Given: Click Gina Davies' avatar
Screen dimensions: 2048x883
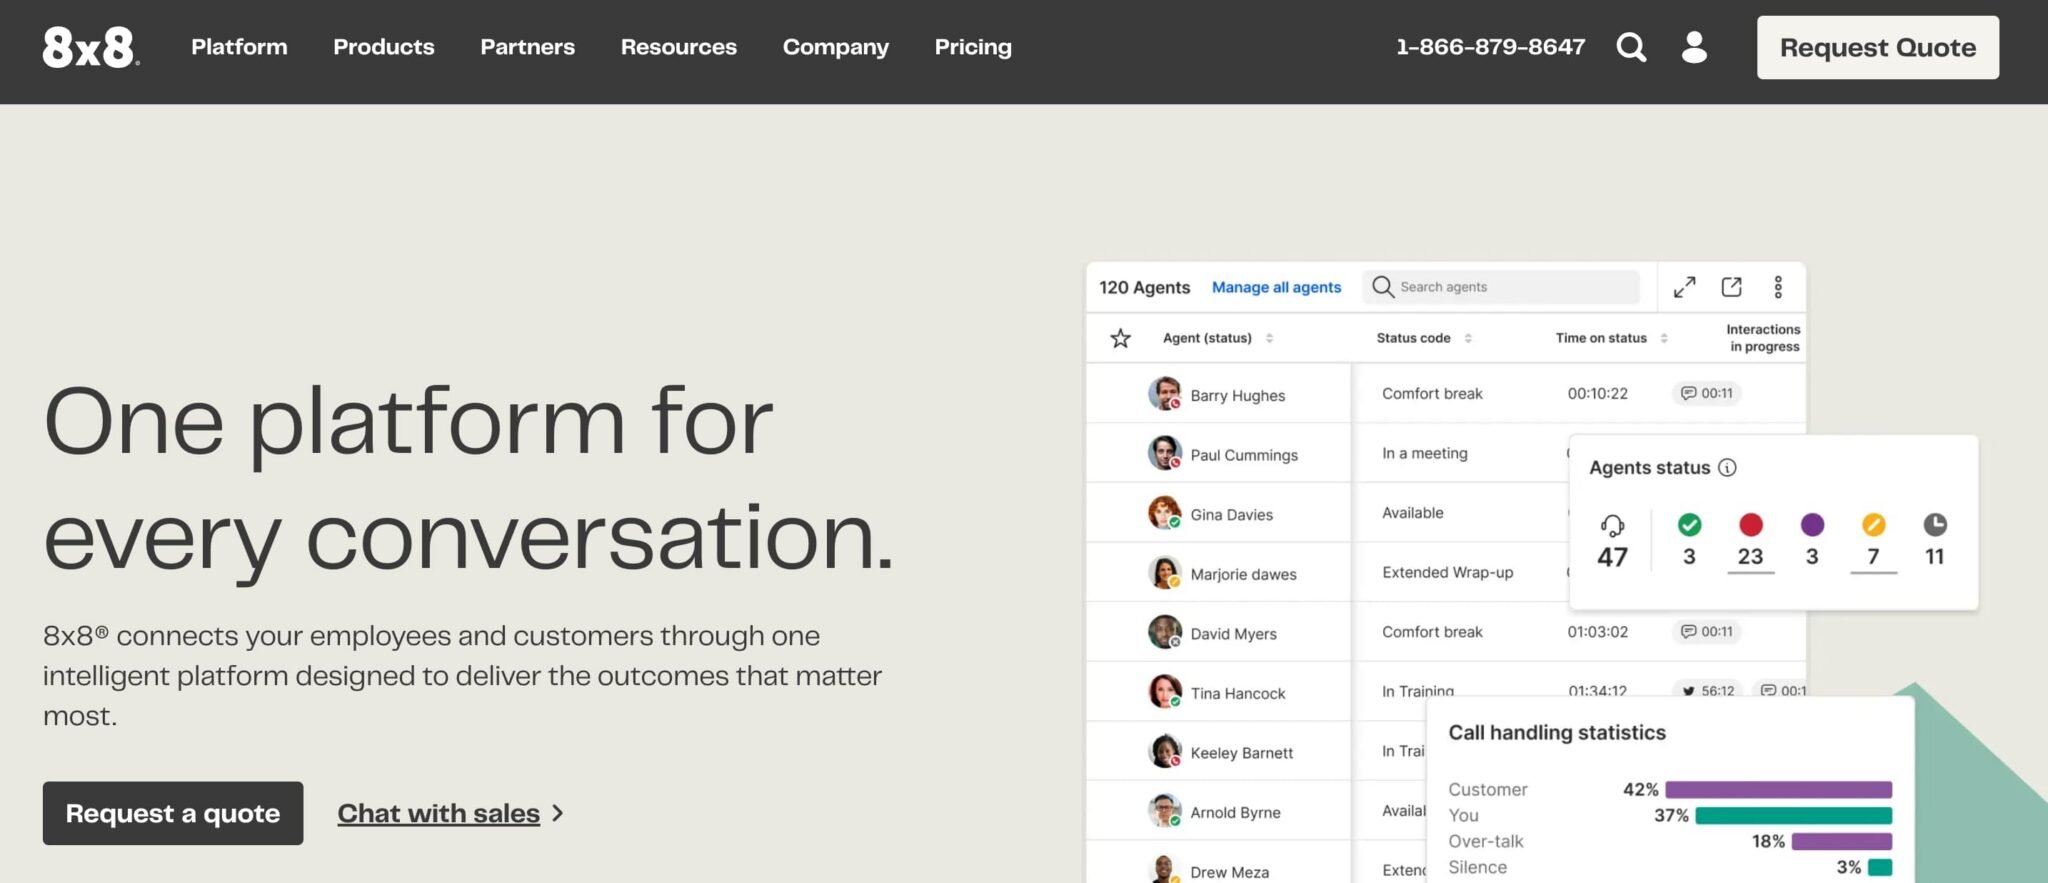Looking at the screenshot, I should [x=1165, y=513].
